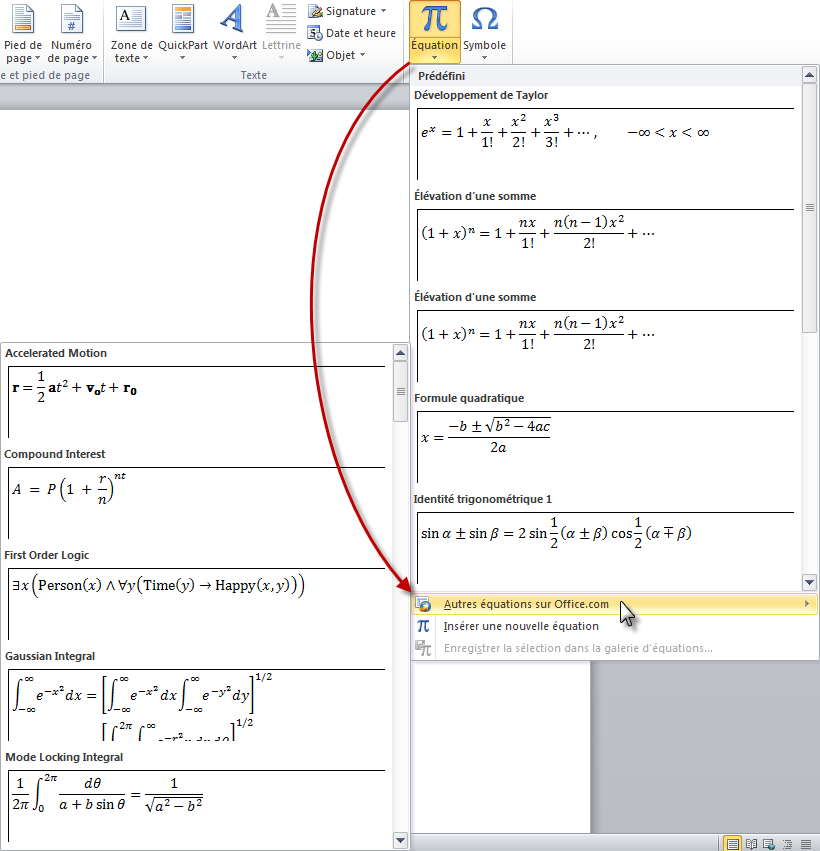Switch to Draft view in status bar
Image resolution: width=820 pixels, height=851 pixels.
coord(804,843)
